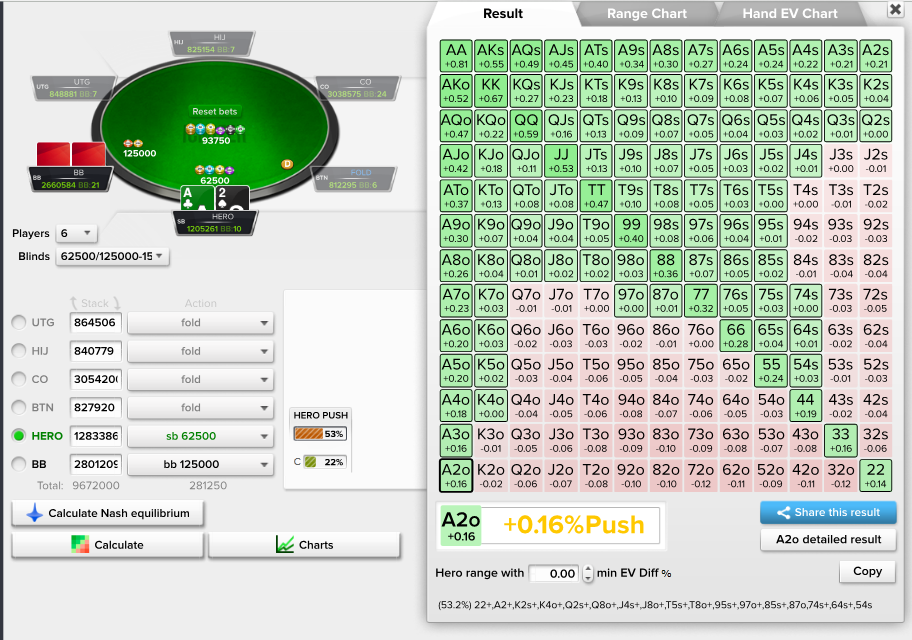Click the HERO PUSH 53% bar
912x640 pixels.
pyautogui.click(x=320, y=433)
